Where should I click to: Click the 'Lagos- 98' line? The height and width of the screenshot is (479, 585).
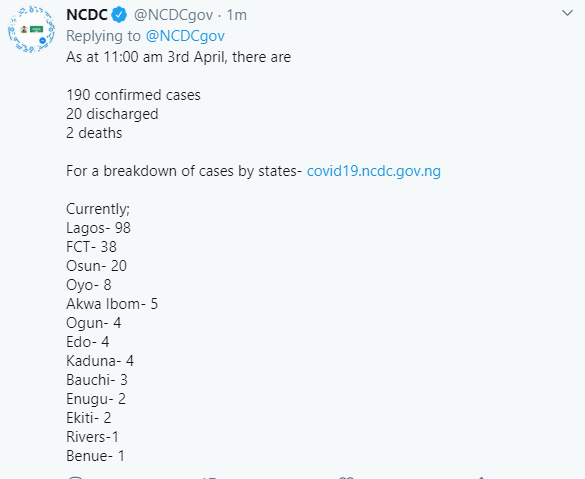pyautogui.click(x=98, y=228)
